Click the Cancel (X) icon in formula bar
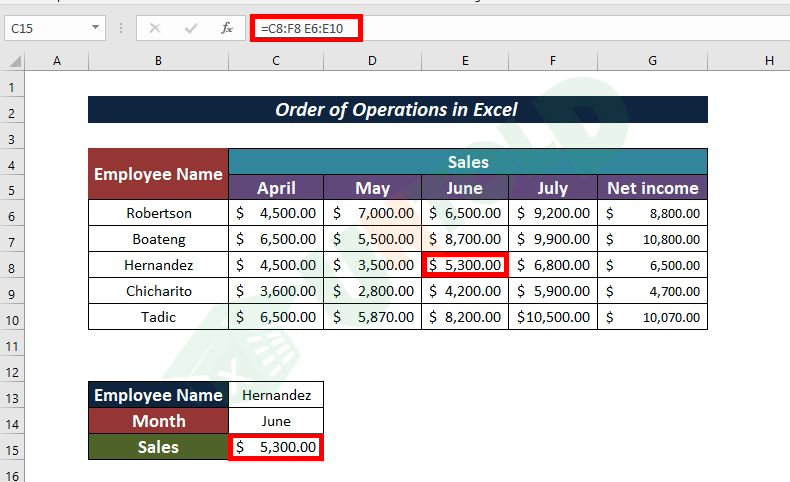The height and width of the screenshot is (482, 790). click(x=155, y=29)
